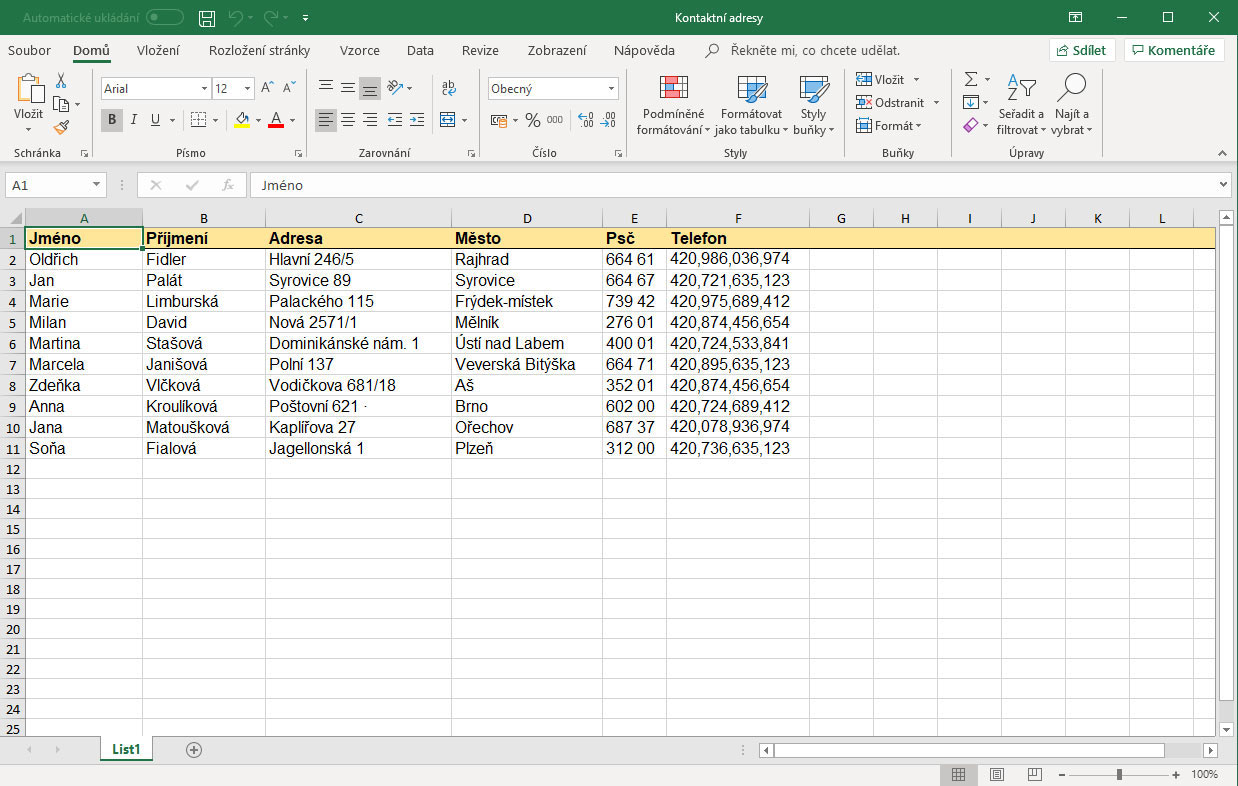Click the Komentáře button
1238x786 pixels.
(1174, 50)
